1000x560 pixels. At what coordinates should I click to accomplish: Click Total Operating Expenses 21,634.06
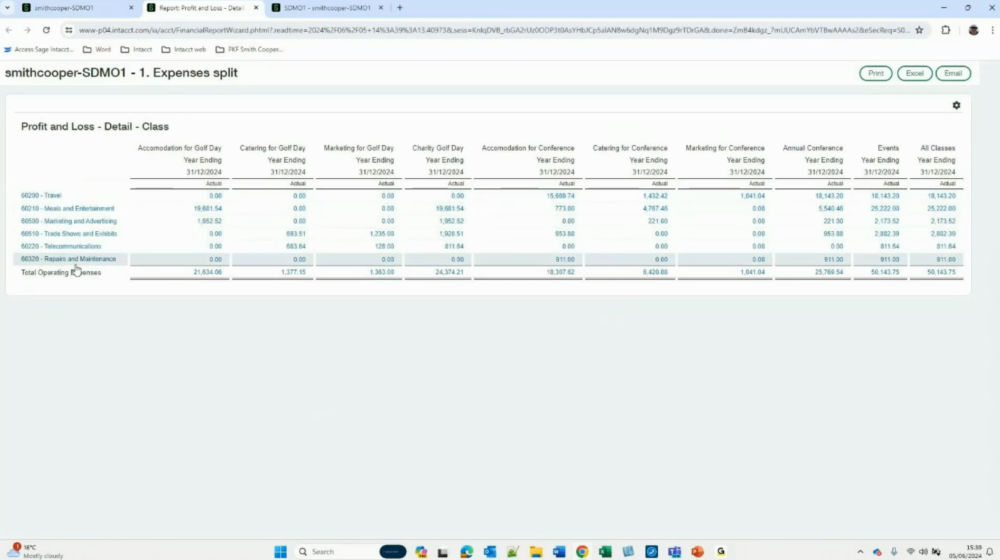click(x=207, y=272)
